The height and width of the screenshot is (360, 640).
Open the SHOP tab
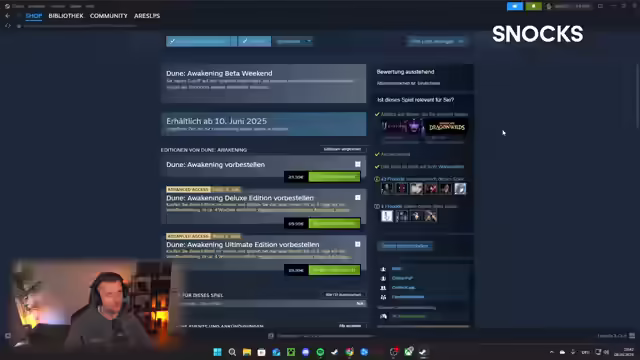[33, 16]
